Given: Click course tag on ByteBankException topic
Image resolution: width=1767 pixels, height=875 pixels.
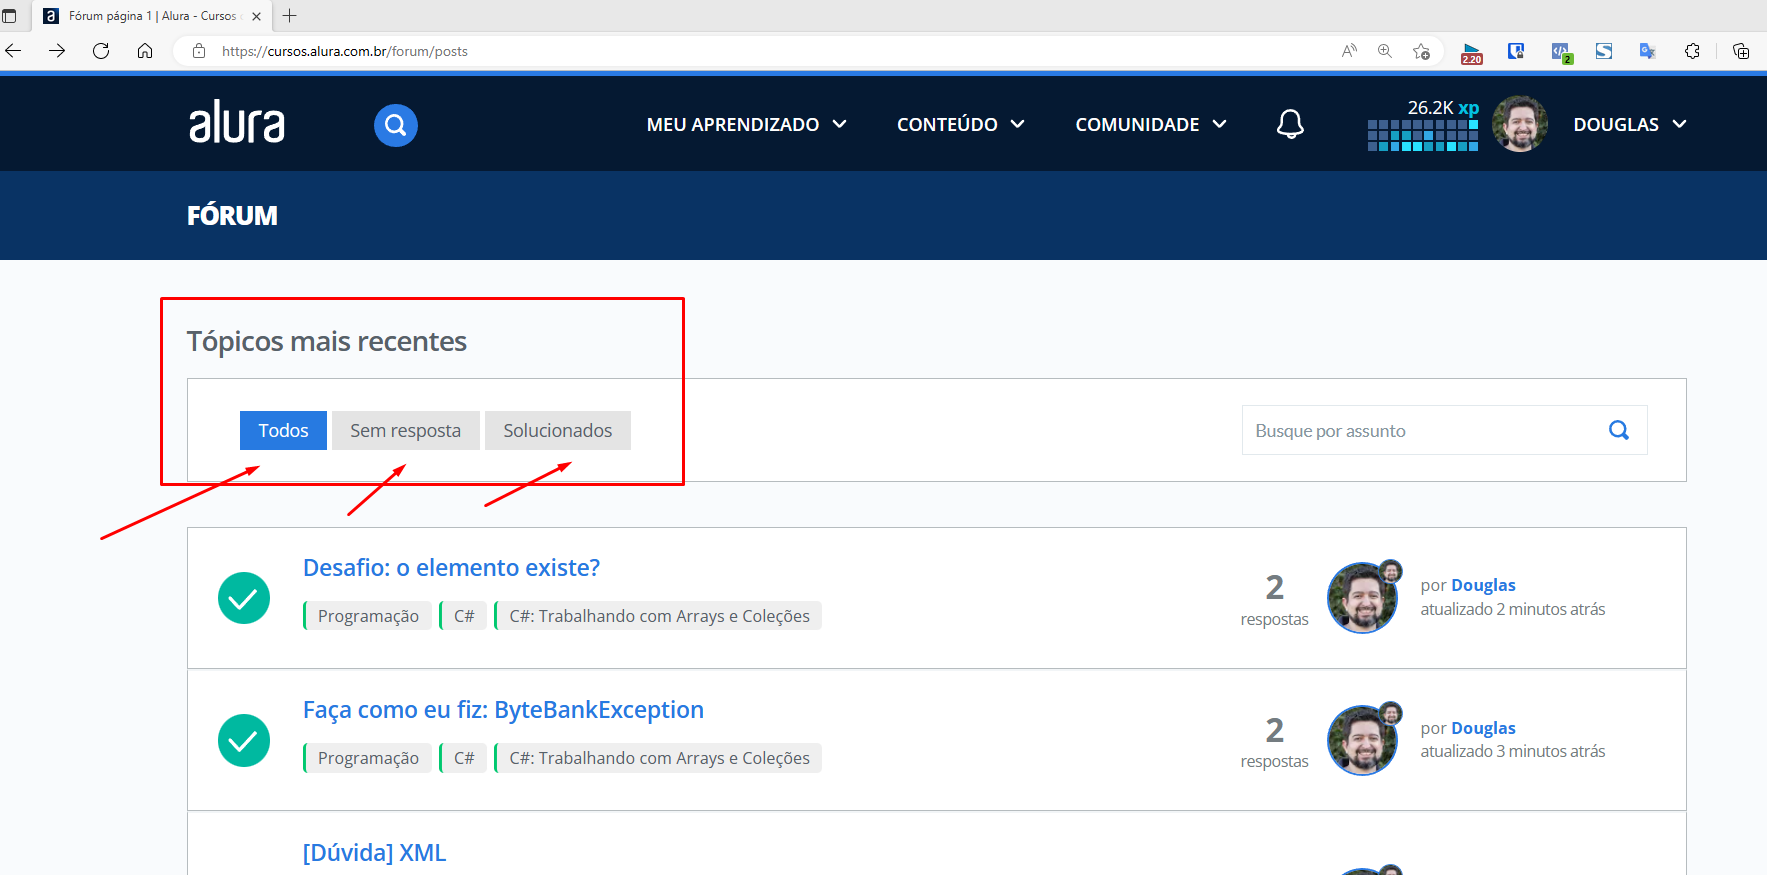Looking at the screenshot, I should [658, 758].
